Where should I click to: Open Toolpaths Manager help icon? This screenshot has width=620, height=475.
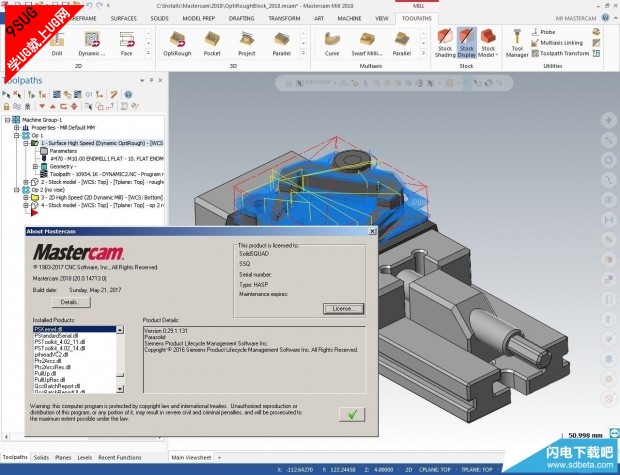(128, 95)
